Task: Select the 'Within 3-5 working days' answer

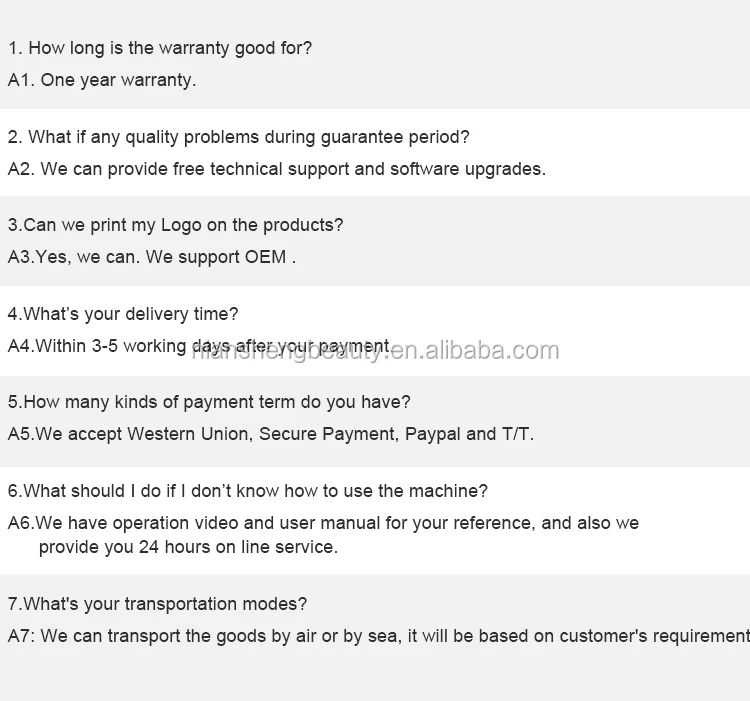Action: tap(200, 346)
